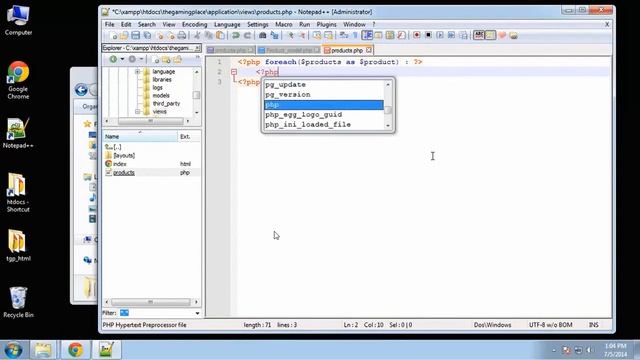Switch to the middle Product_model.php tab
Screen dimensions: 640x360
(289, 50)
